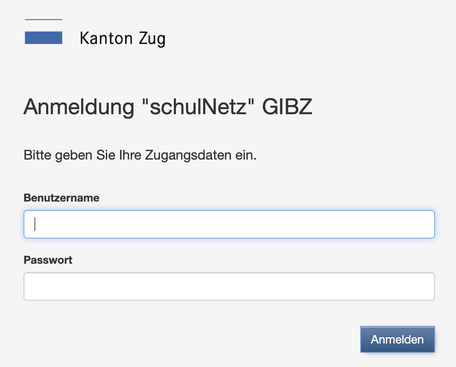Click the word "Zug" in the header

152,39
